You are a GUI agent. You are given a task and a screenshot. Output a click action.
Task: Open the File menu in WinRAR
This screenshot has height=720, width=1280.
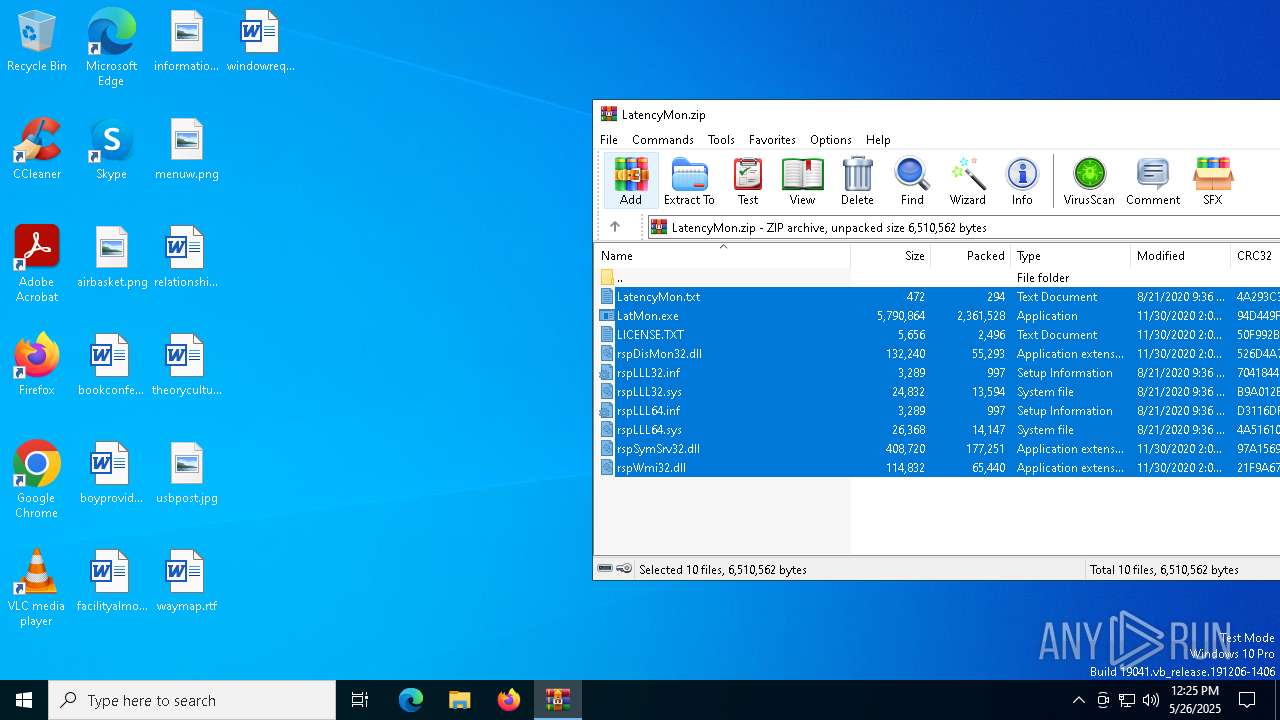pyautogui.click(x=609, y=140)
